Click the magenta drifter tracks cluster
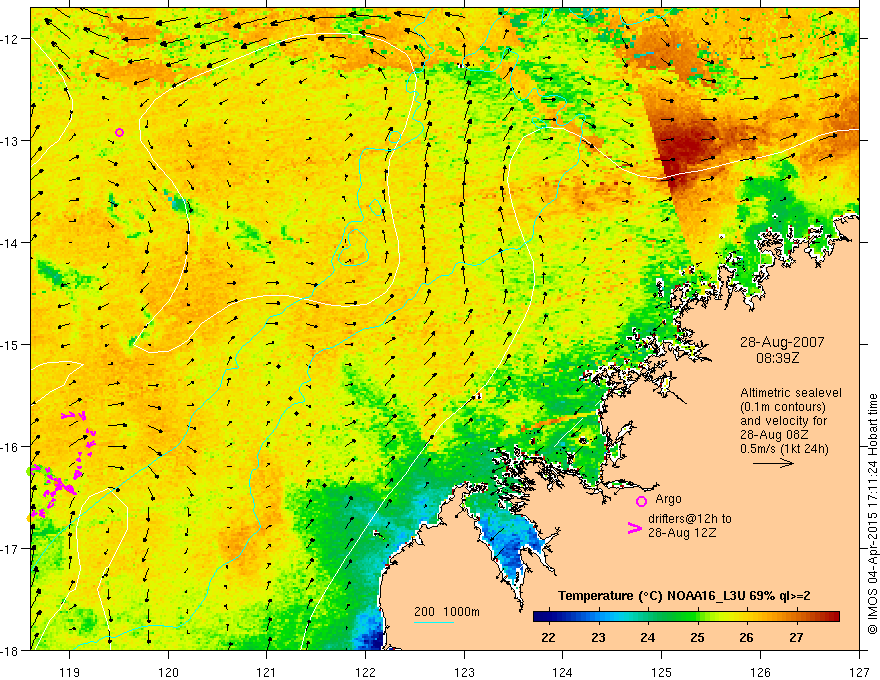Image resolution: width=880 pixels, height=680 pixels. (62, 465)
